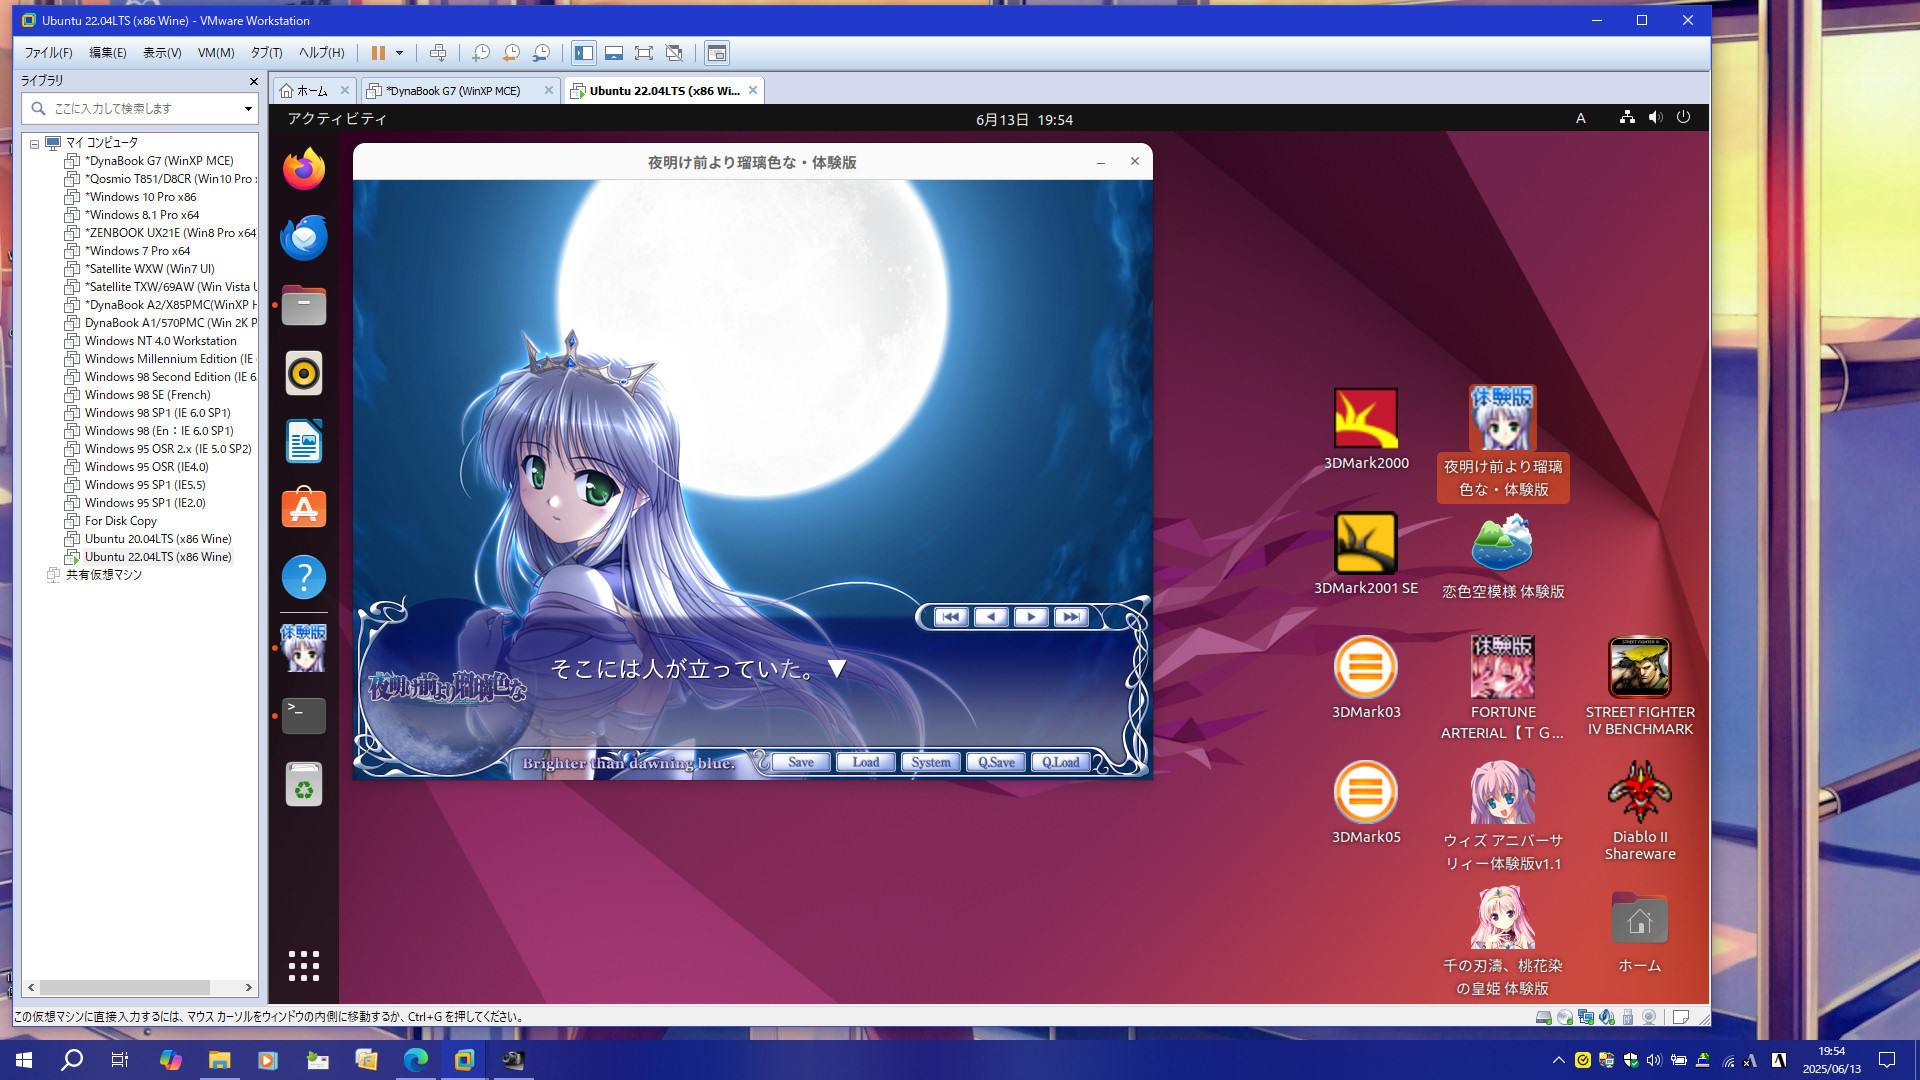Open the VM(M) menu
This screenshot has height=1080, width=1920.
pyautogui.click(x=216, y=53)
